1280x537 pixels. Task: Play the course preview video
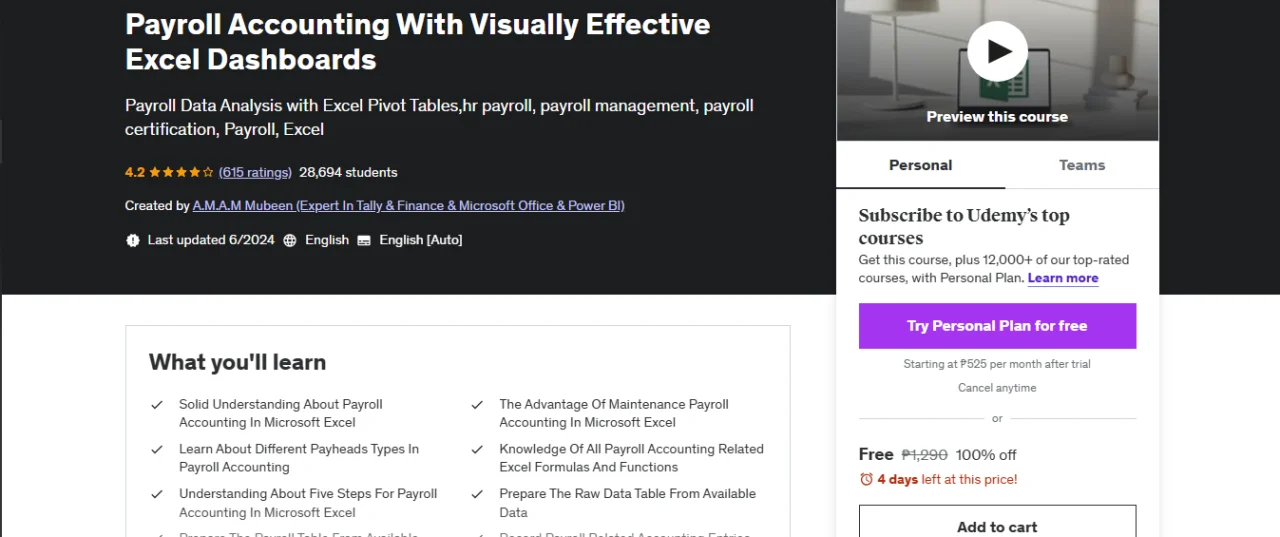click(997, 51)
